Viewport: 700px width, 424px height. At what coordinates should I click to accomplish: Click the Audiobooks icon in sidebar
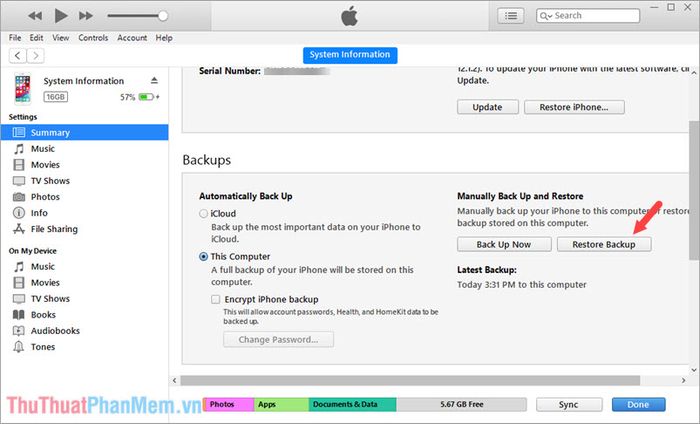click(x=19, y=331)
